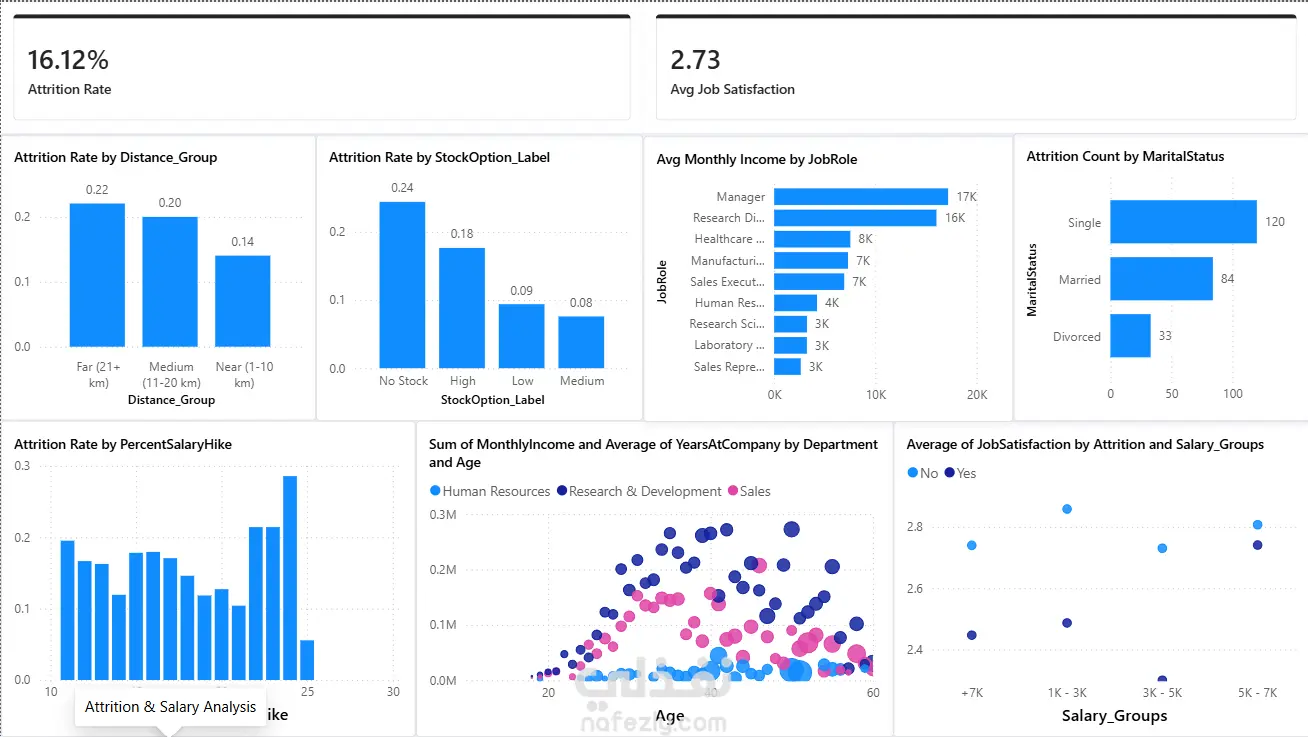
Task: Select the No attrition legend marker
Action: pos(912,473)
